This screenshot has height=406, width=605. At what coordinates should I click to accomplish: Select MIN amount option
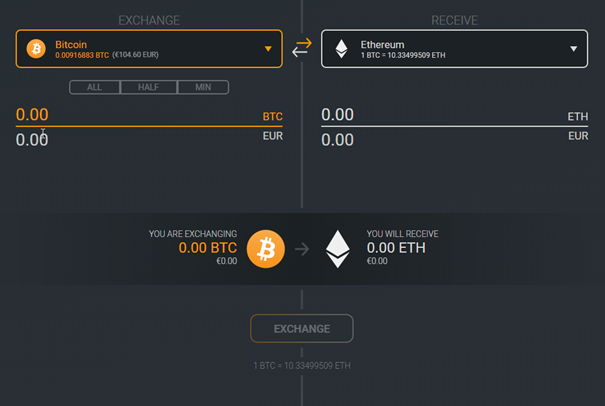point(203,87)
